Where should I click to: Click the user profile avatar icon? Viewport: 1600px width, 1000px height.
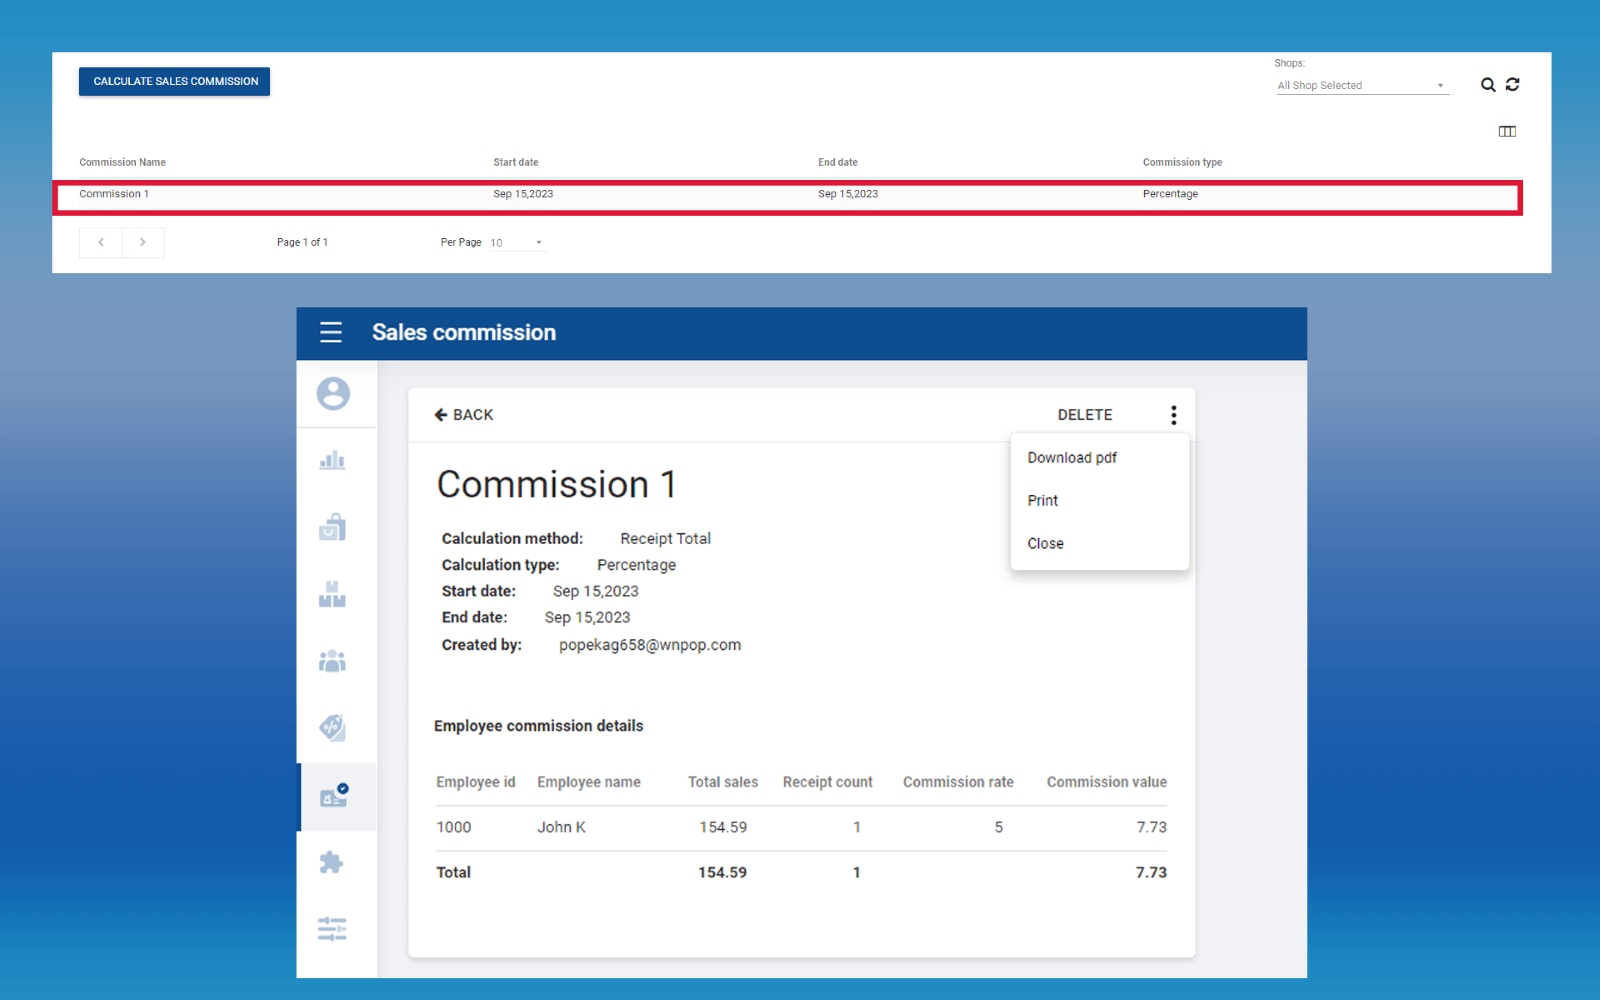click(x=333, y=394)
